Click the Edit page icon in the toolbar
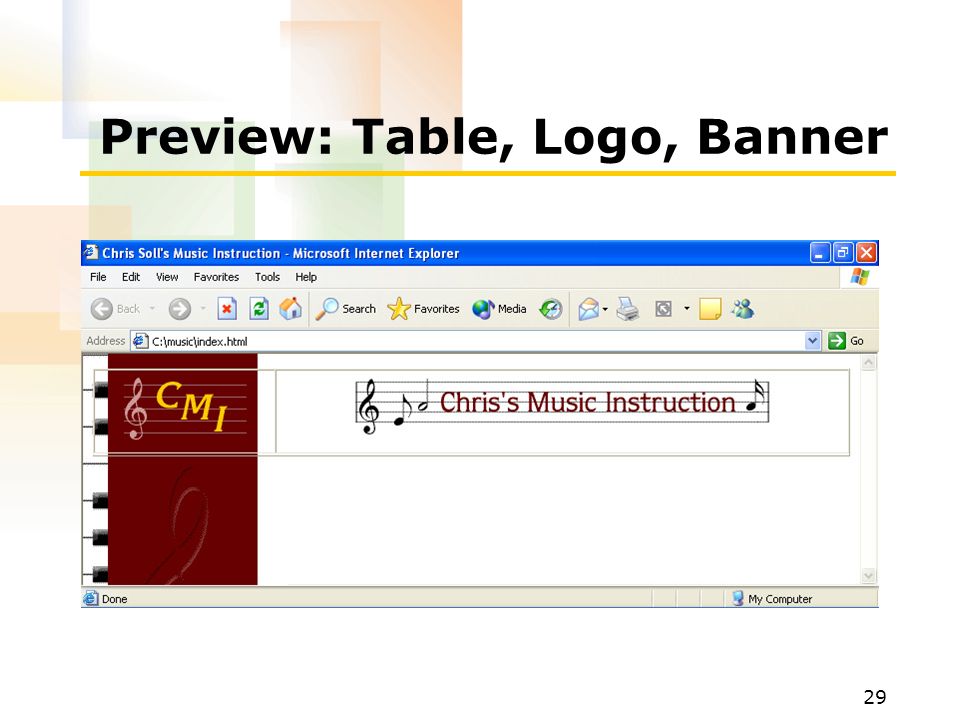This screenshot has width=960, height=720. pyautogui.click(x=663, y=309)
